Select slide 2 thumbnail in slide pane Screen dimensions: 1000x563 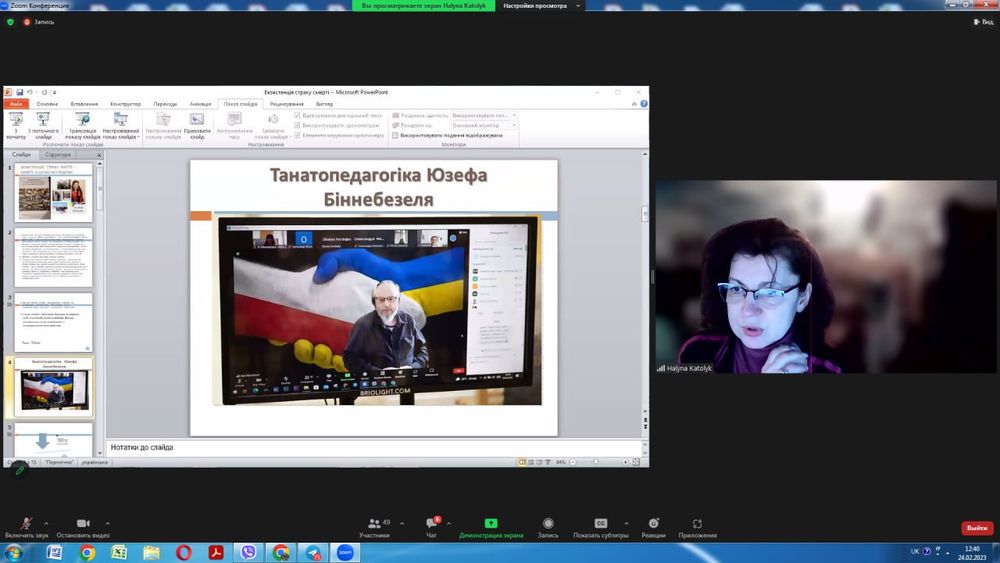point(54,257)
